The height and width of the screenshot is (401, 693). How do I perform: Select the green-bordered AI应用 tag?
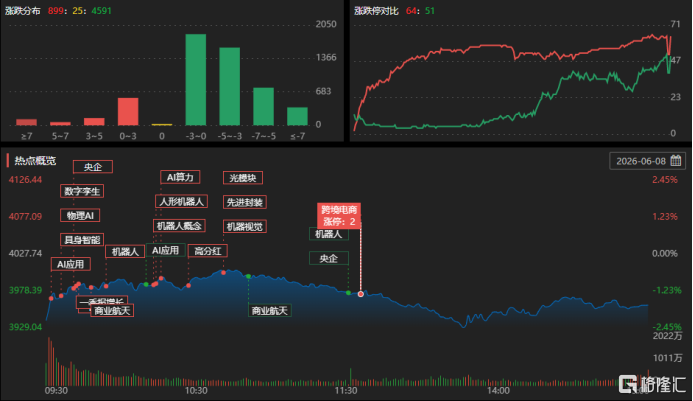[x=165, y=250]
